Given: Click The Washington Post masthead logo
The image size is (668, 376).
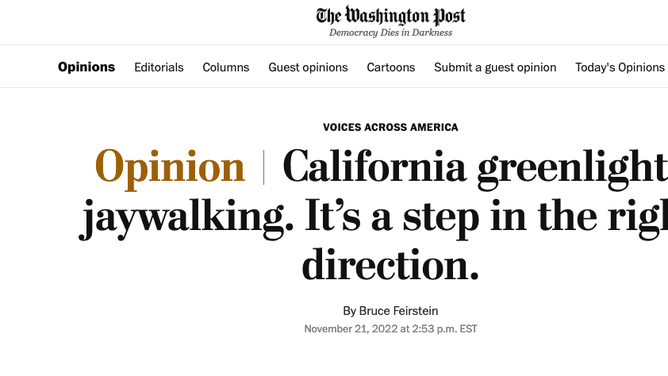Looking at the screenshot, I should click(x=390, y=16).
